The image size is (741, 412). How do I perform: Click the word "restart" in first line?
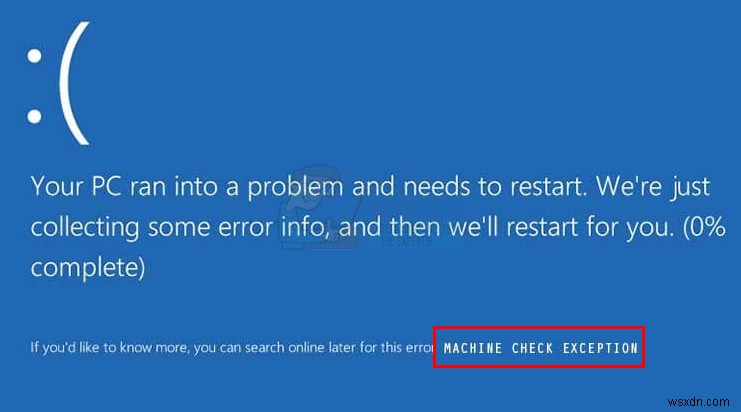coord(548,187)
